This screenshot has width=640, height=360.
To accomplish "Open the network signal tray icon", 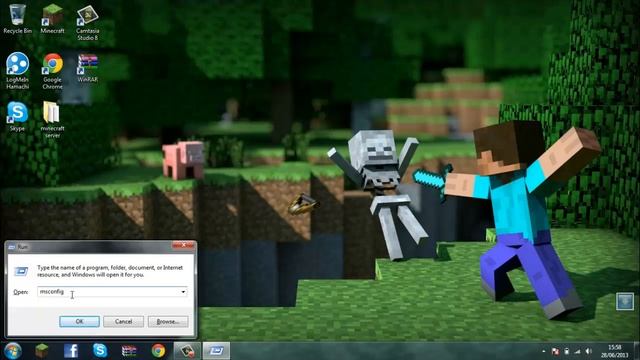I will (x=578, y=351).
